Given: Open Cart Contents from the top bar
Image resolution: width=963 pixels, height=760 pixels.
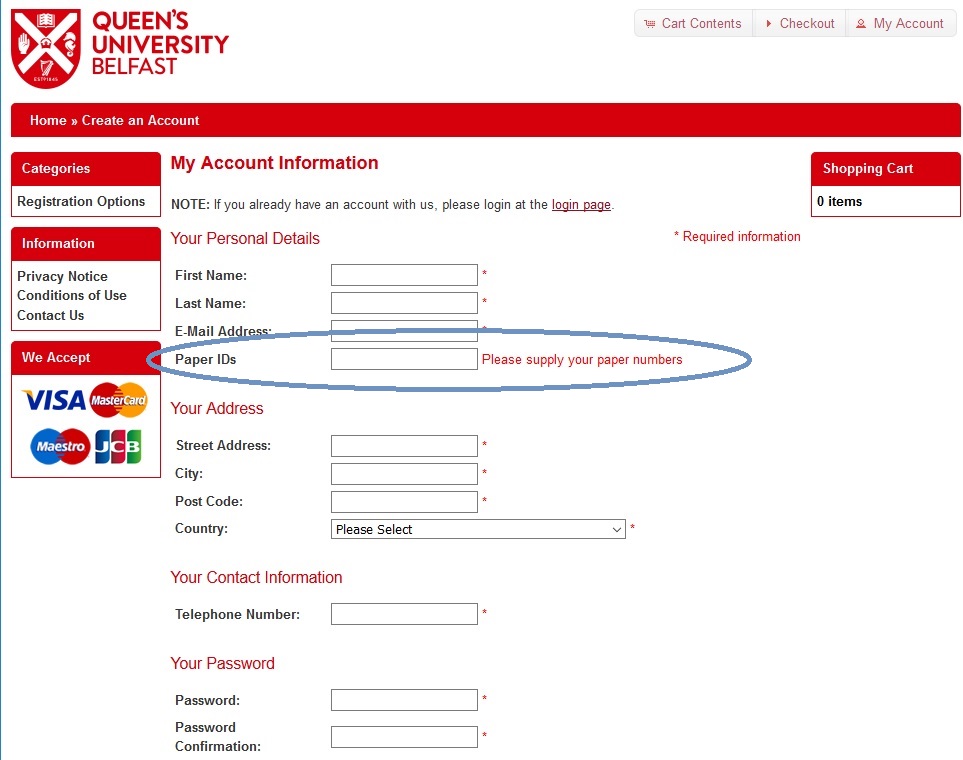Looking at the screenshot, I should click(x=692, y=24).
